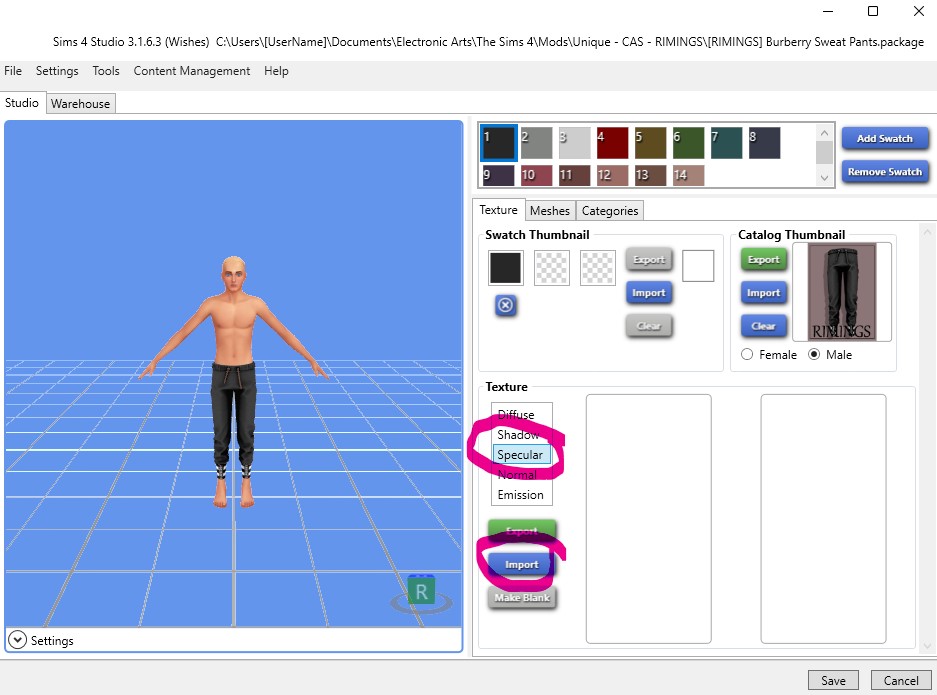Open the Categories tab
Screen dimensions: 937x695
tap(610, 210)
